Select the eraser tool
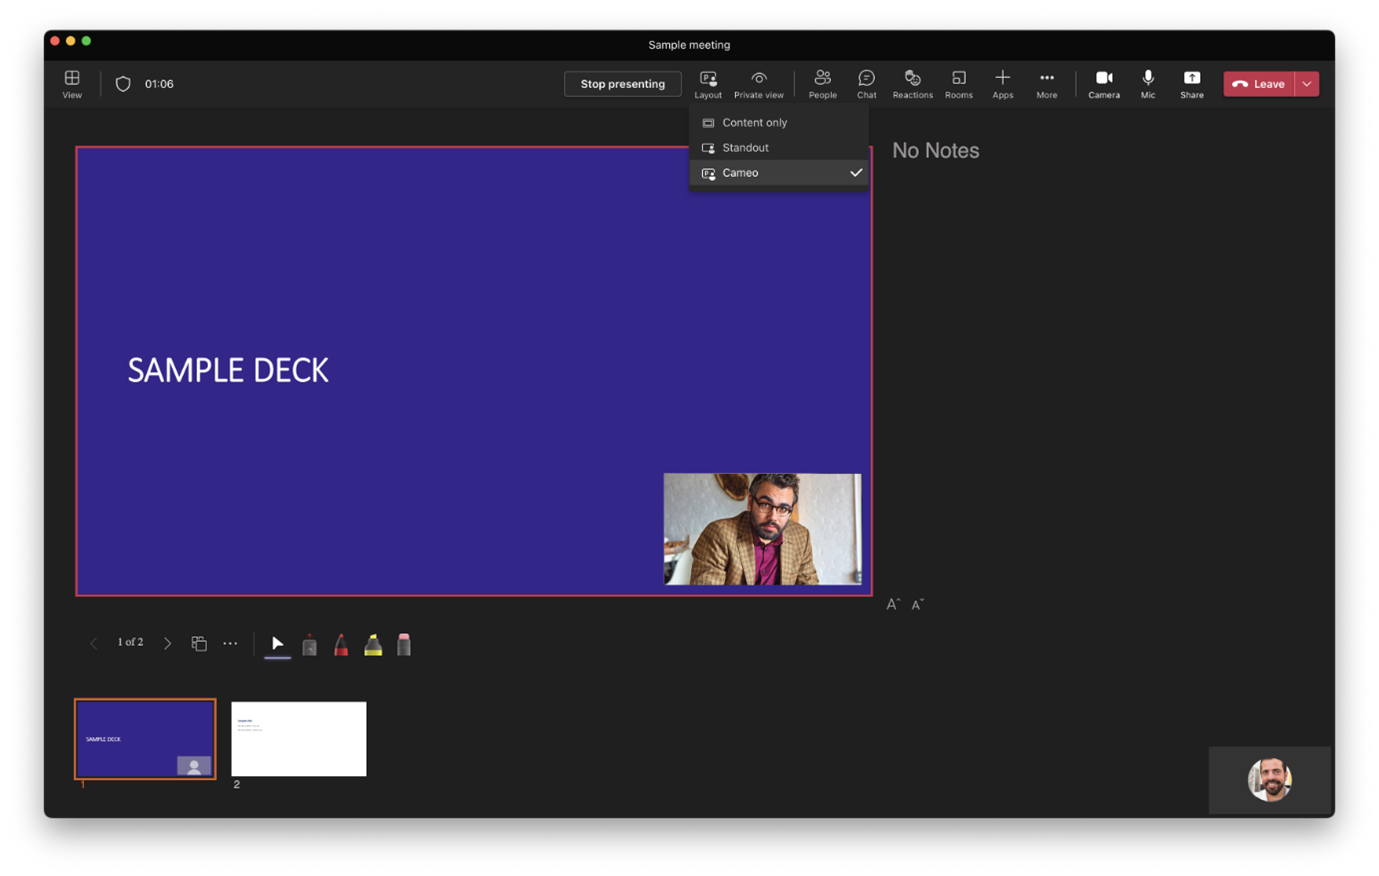Image resolution: width=1379 pixels, height=876 pixels. click(404, 644)
